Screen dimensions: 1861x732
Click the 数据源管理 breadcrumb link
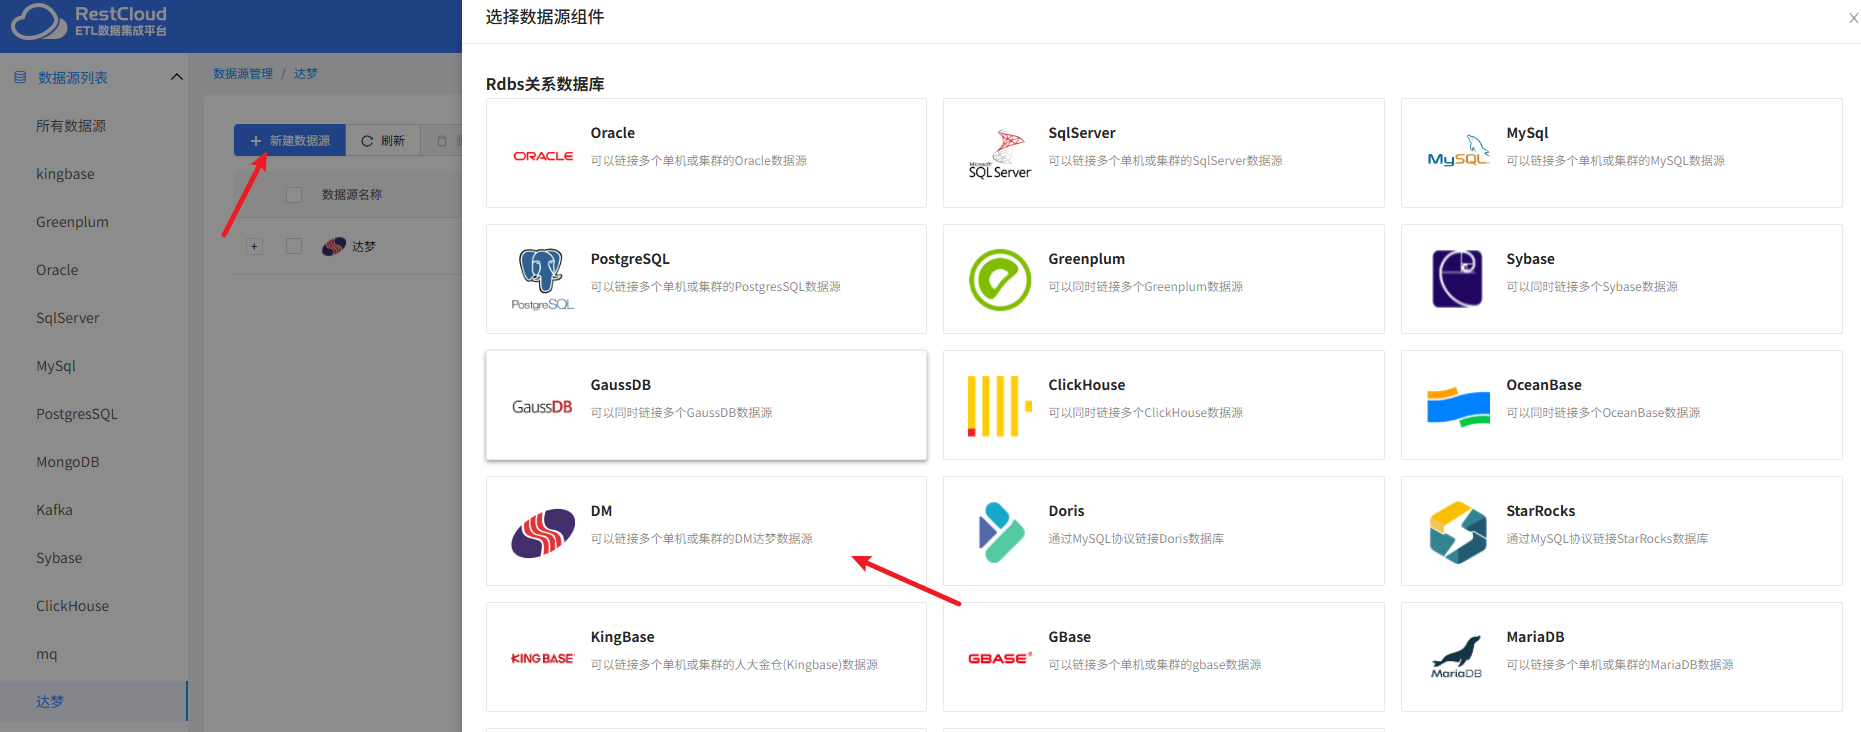[x=243, y=74]
